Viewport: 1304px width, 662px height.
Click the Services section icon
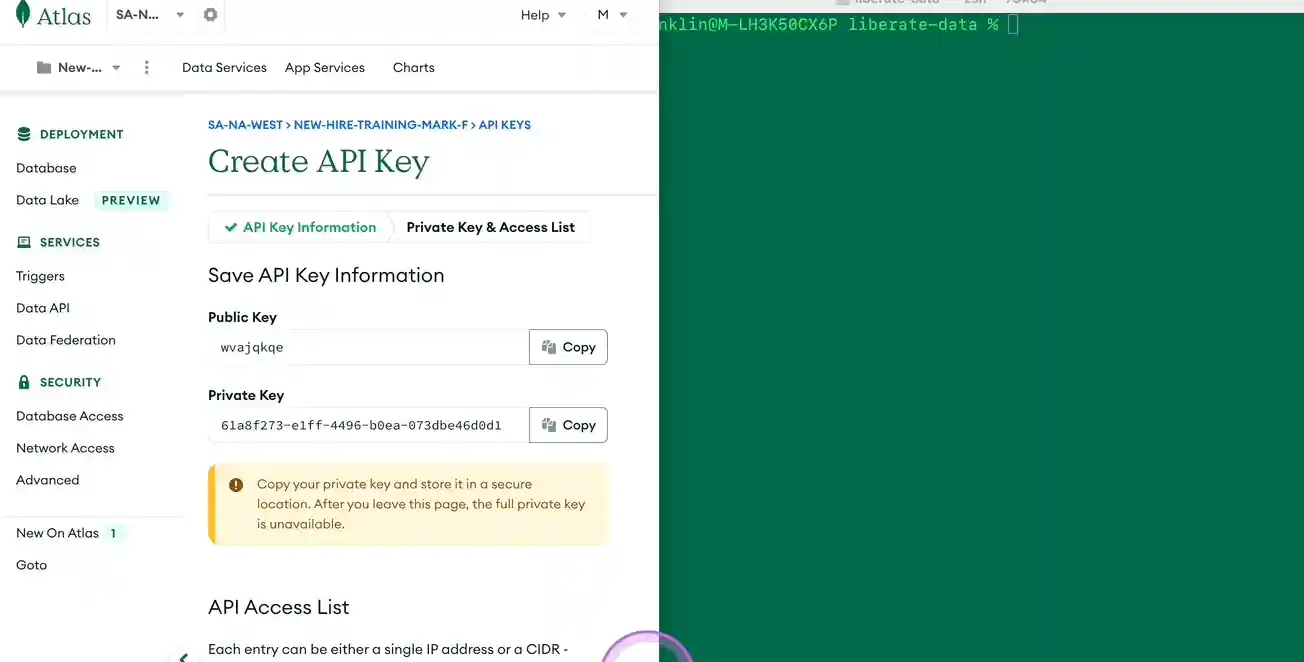coord(24,242)
